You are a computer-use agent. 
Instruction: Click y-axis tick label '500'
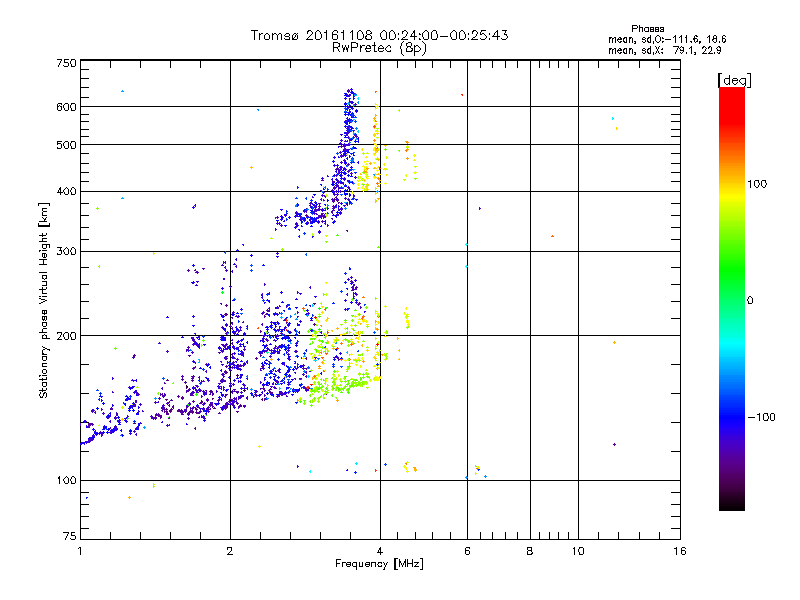click(x=66, y=145)
